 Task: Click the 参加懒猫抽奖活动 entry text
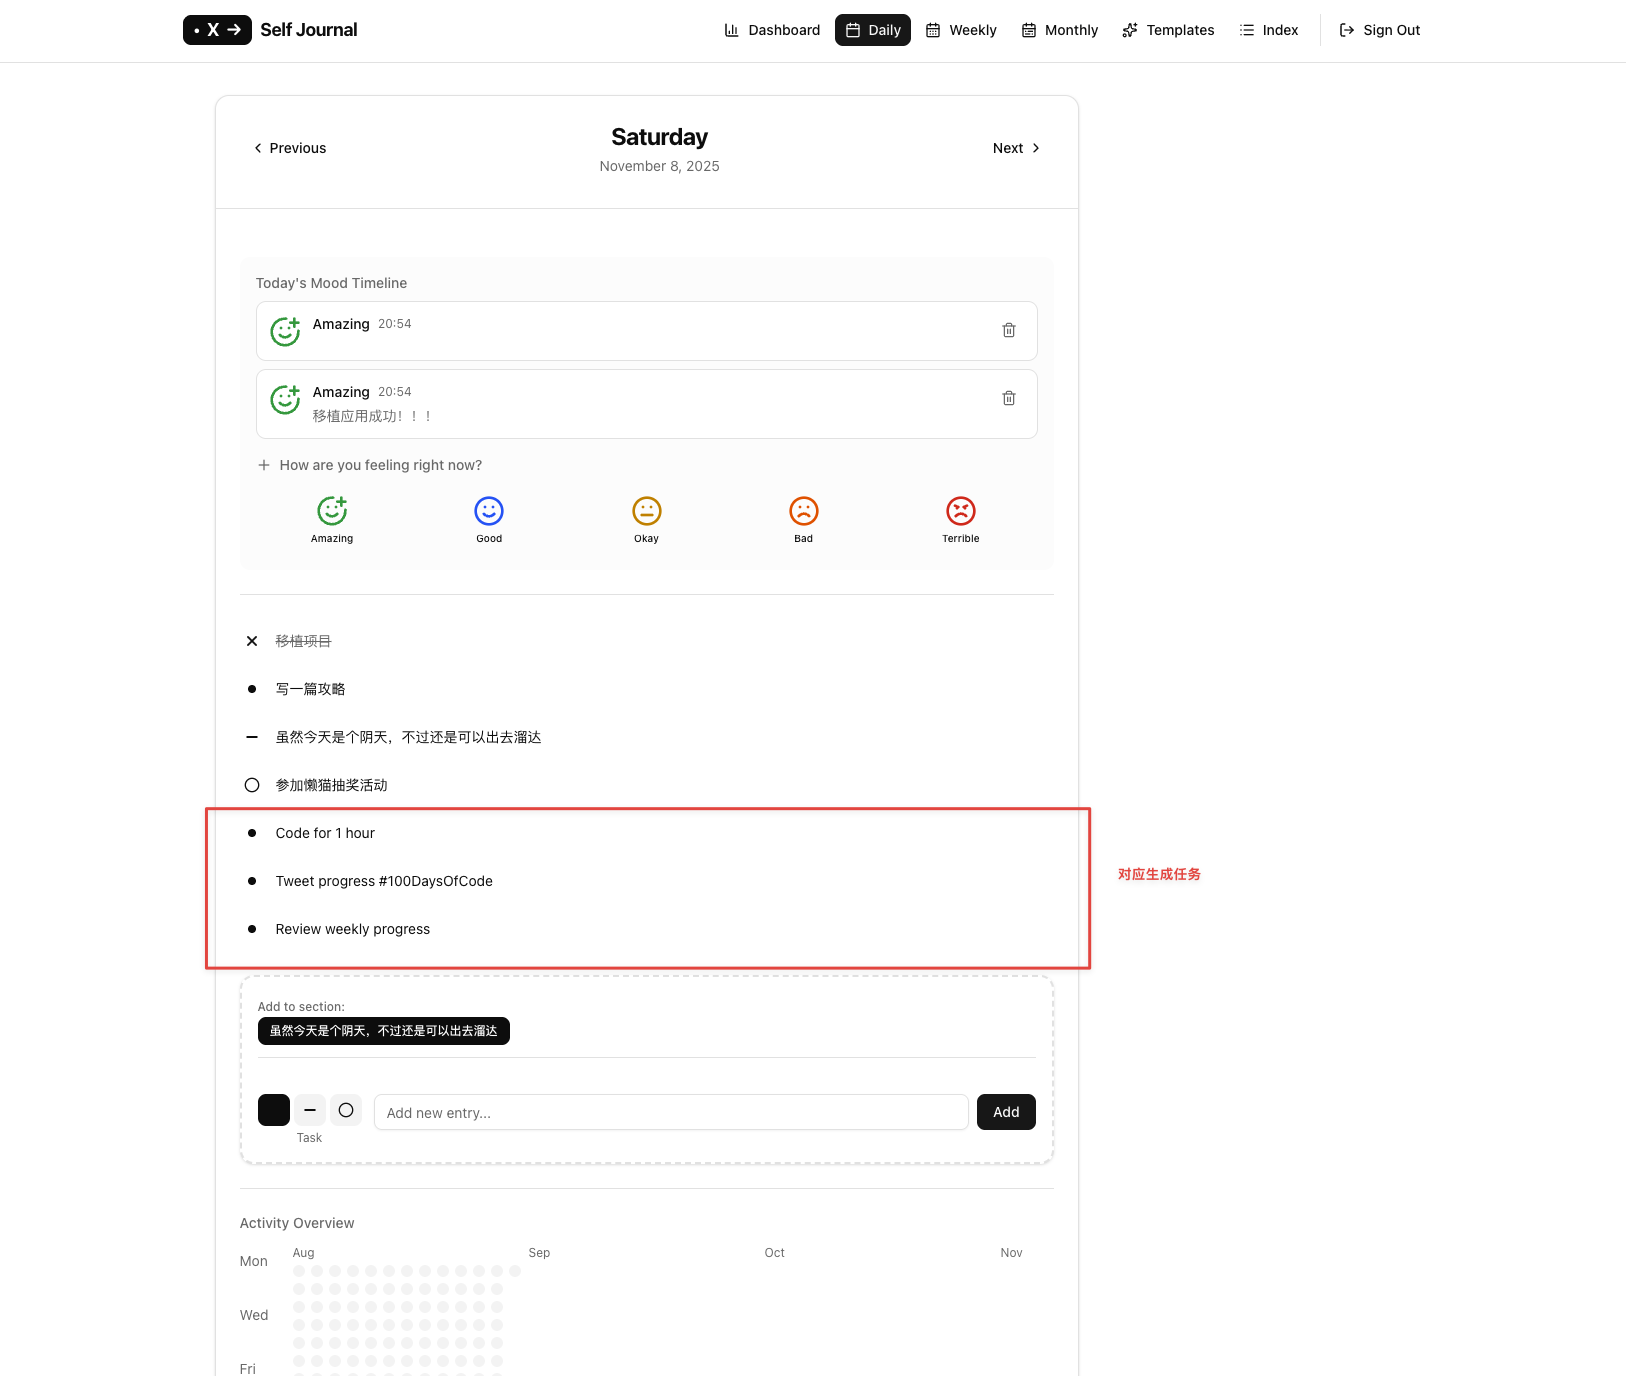331,785
